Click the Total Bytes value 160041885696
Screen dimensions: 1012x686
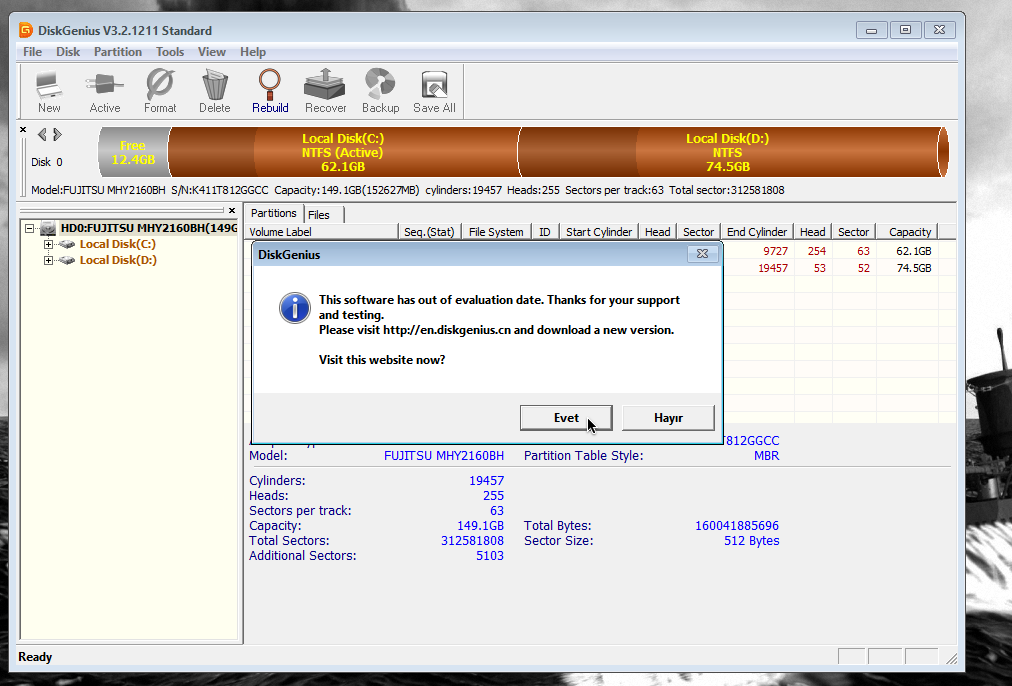pos(736,526)
